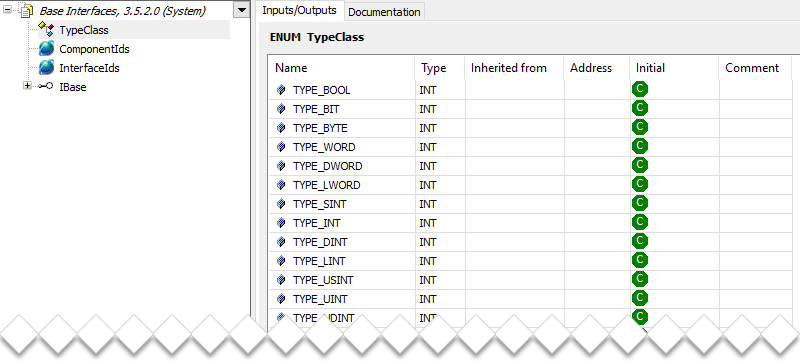
Task: Click the Address column header
Action: click(596, 68)
